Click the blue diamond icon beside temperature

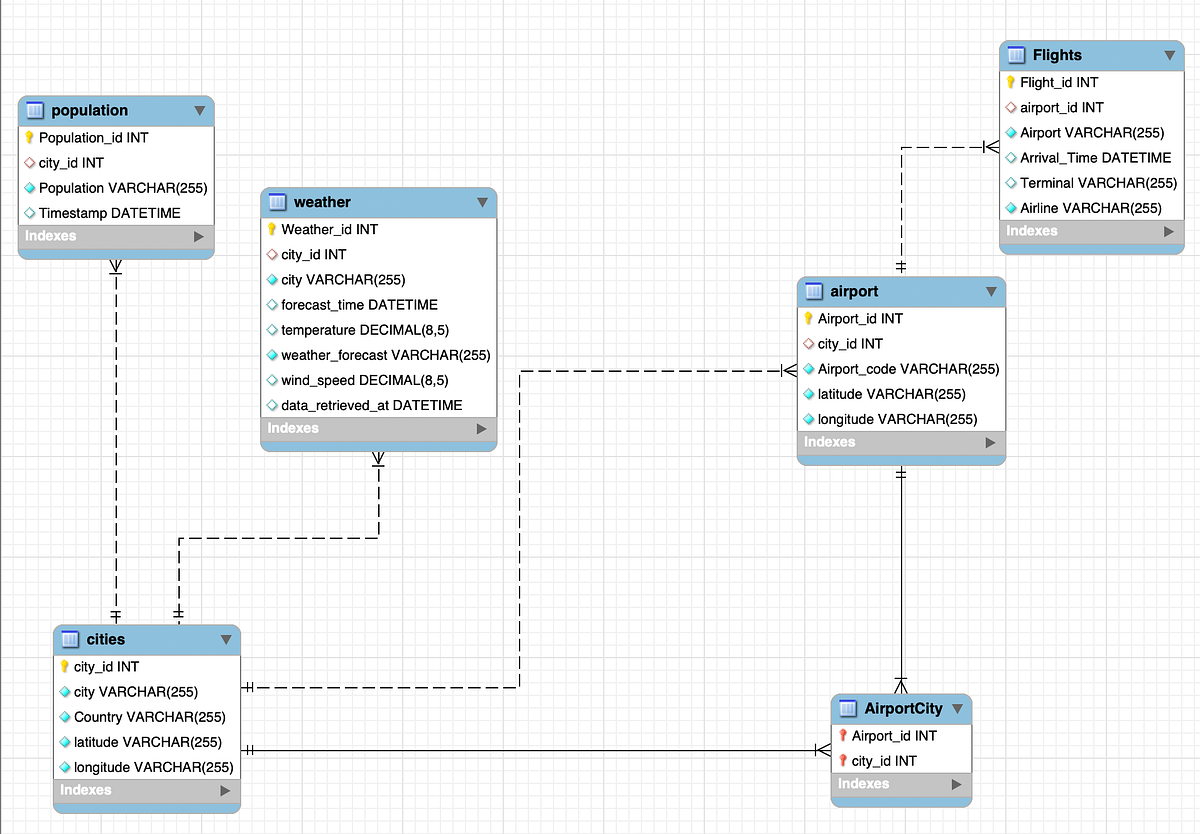pos(271,329)
